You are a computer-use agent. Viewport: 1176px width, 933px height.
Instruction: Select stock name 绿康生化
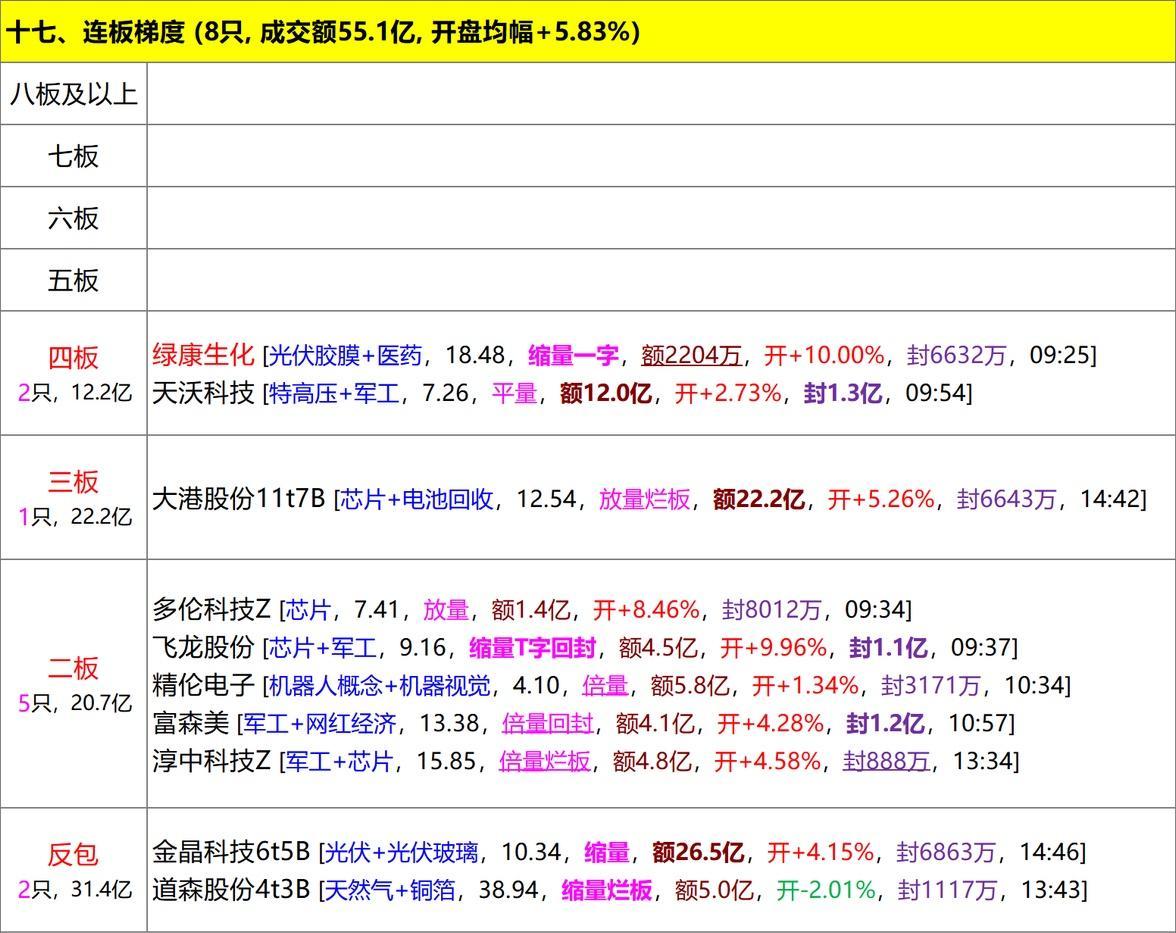coord(203,354)
